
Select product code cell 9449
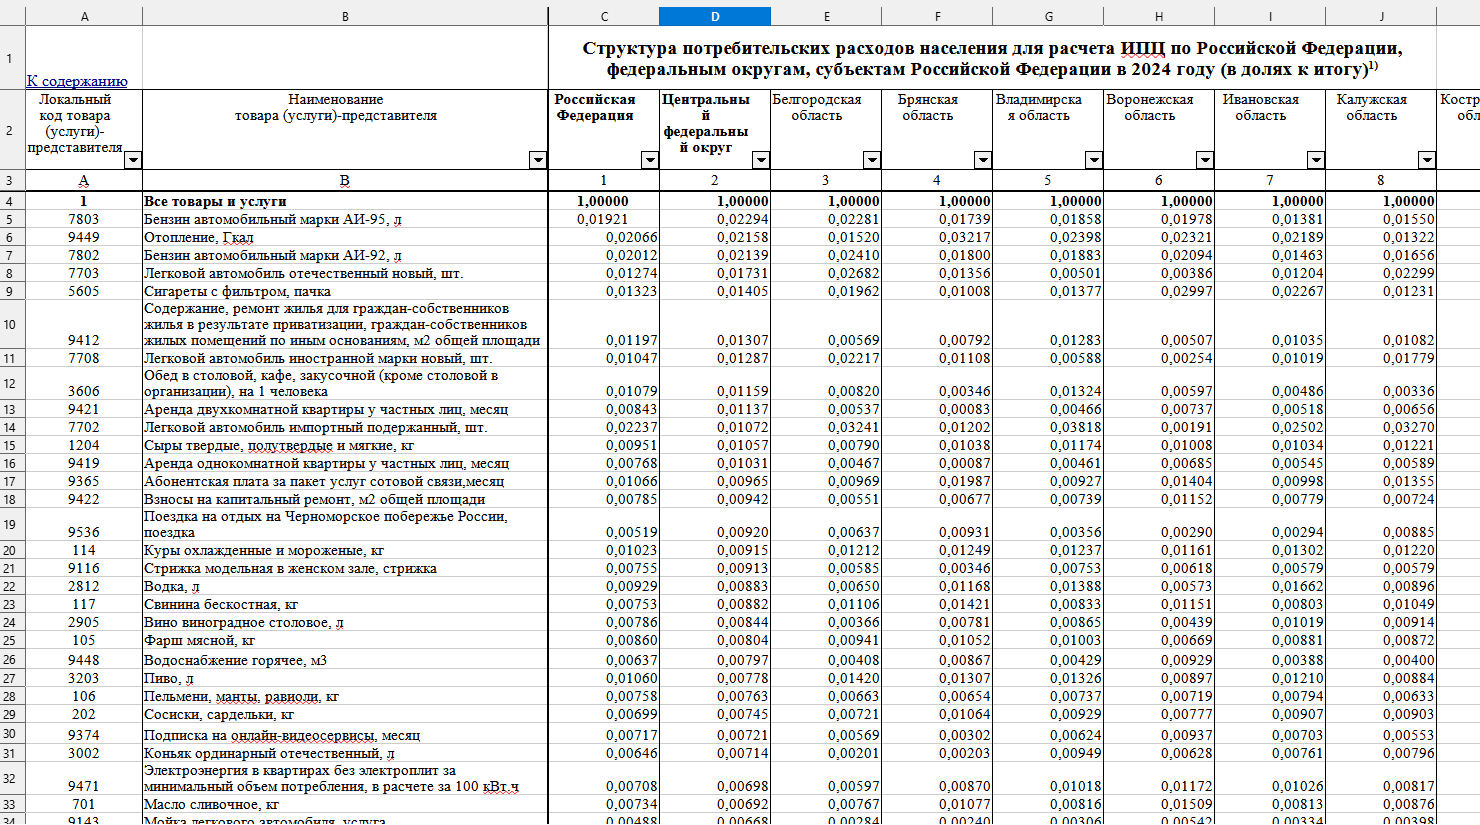pyautogui.click(x=84, y=237)
